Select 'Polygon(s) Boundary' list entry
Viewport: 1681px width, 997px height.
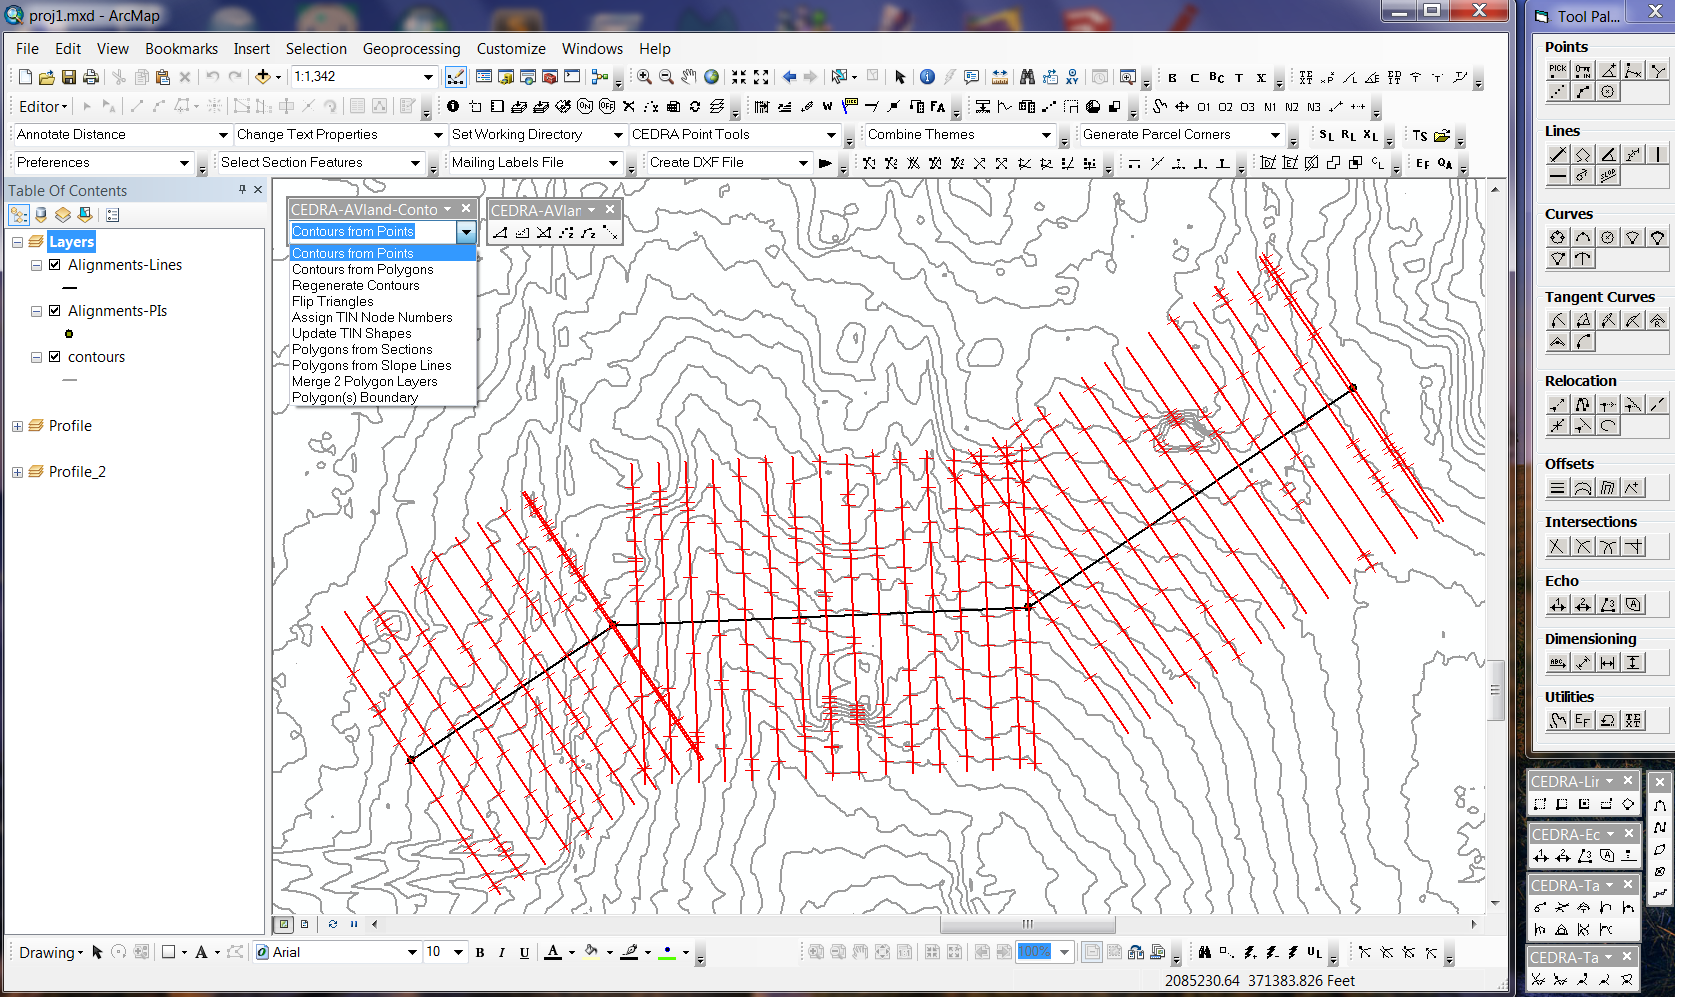point(354,397)
